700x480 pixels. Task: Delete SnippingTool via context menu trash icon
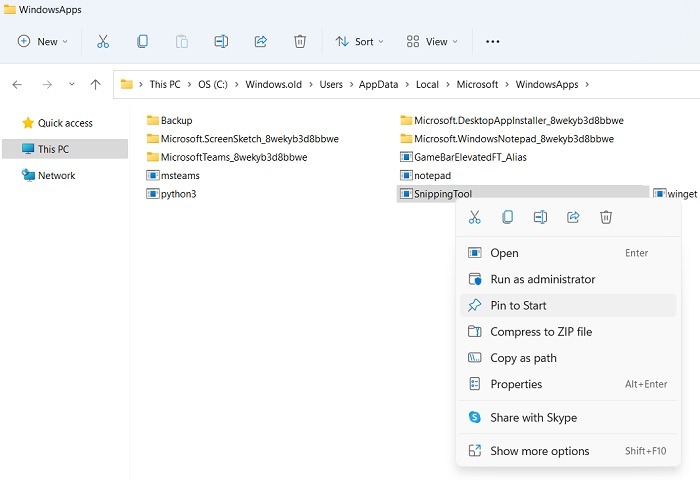[x=606, y=217]
